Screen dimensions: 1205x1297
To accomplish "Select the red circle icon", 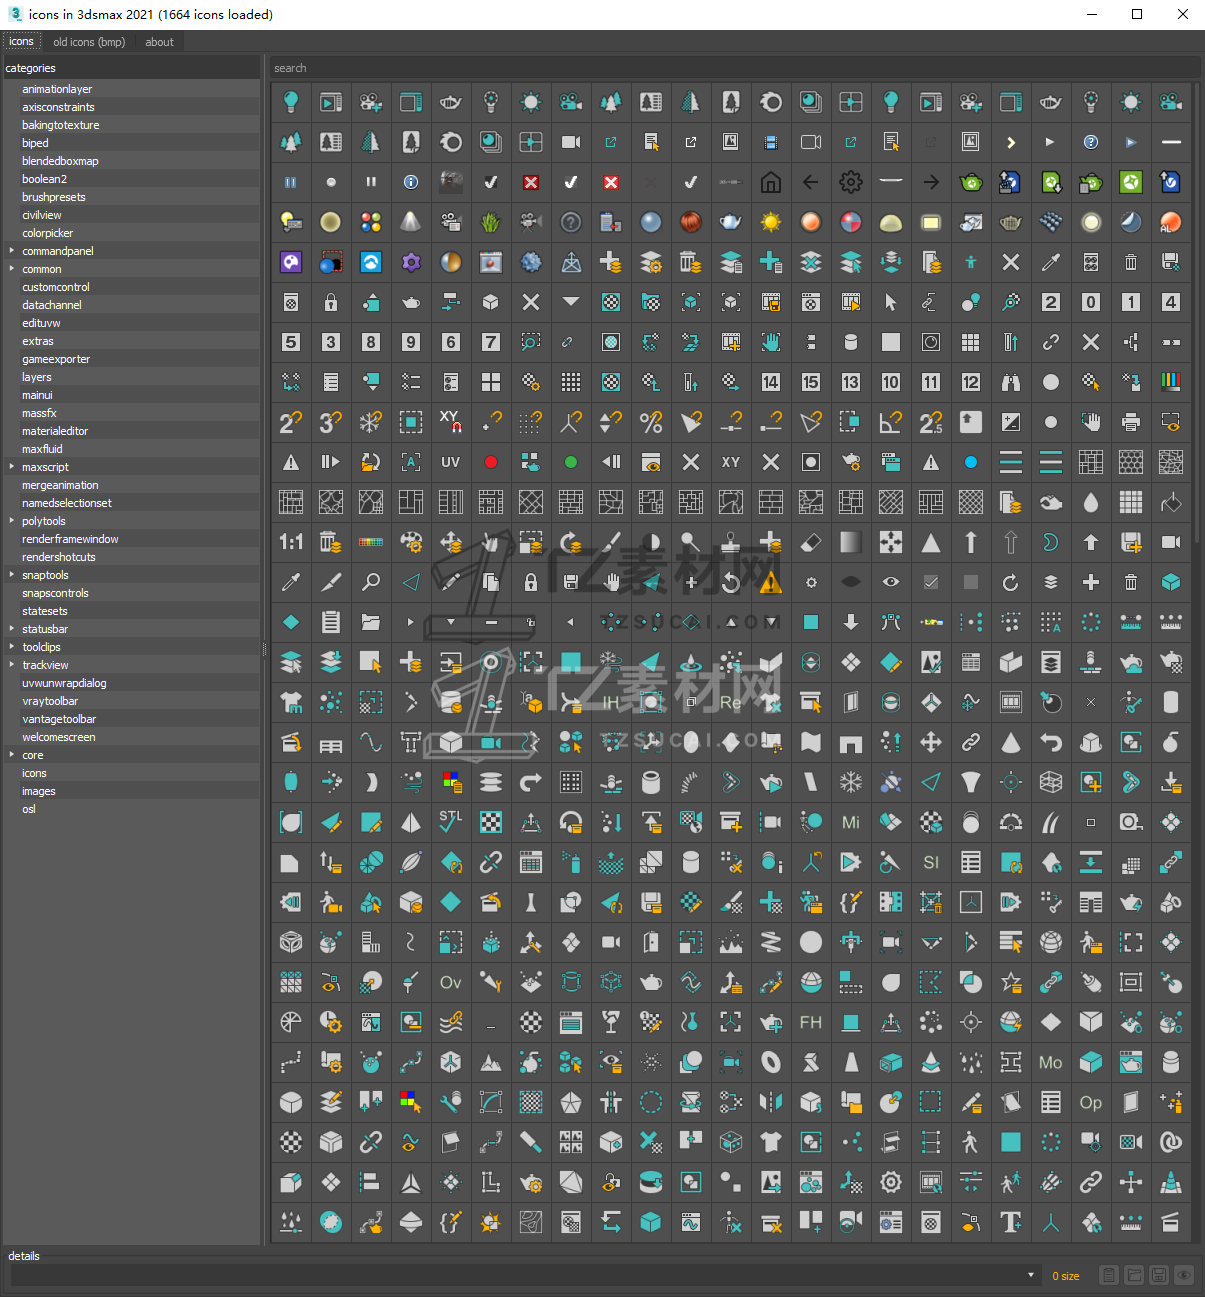I will pos(491,462).
